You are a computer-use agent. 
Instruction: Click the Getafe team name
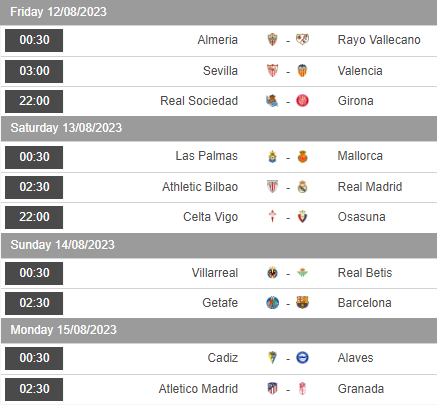pyautogui.click(x=220, y=303)
